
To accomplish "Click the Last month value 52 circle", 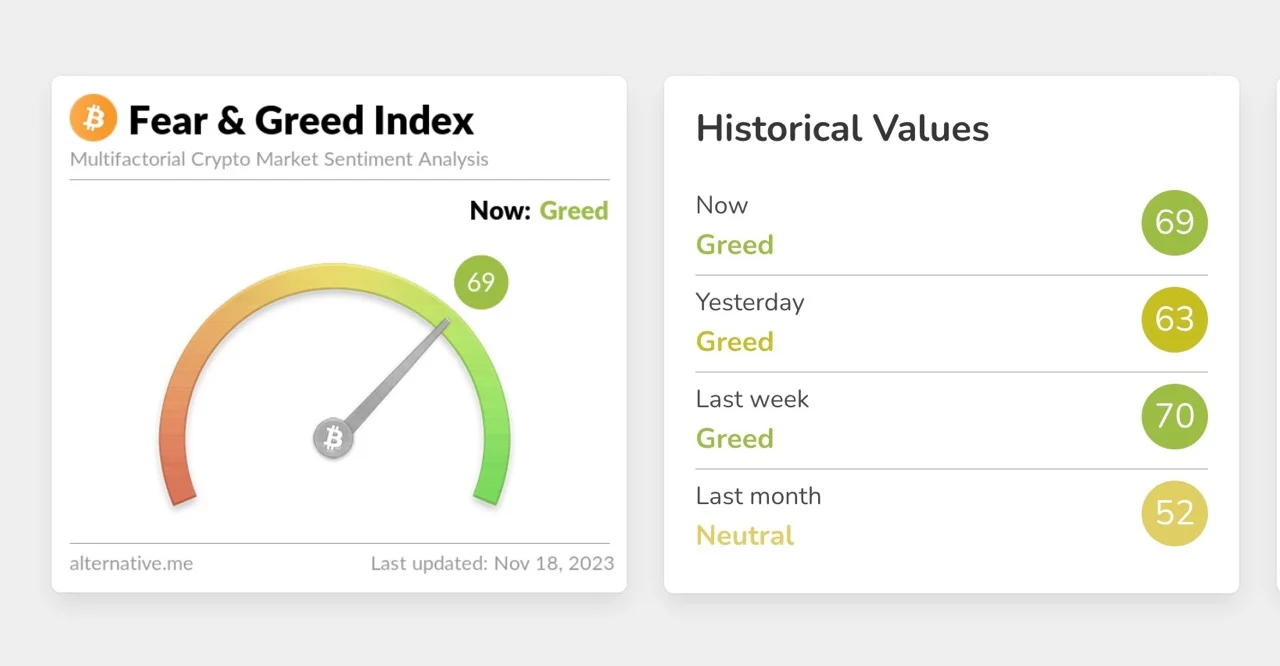I will [1174, 513].
